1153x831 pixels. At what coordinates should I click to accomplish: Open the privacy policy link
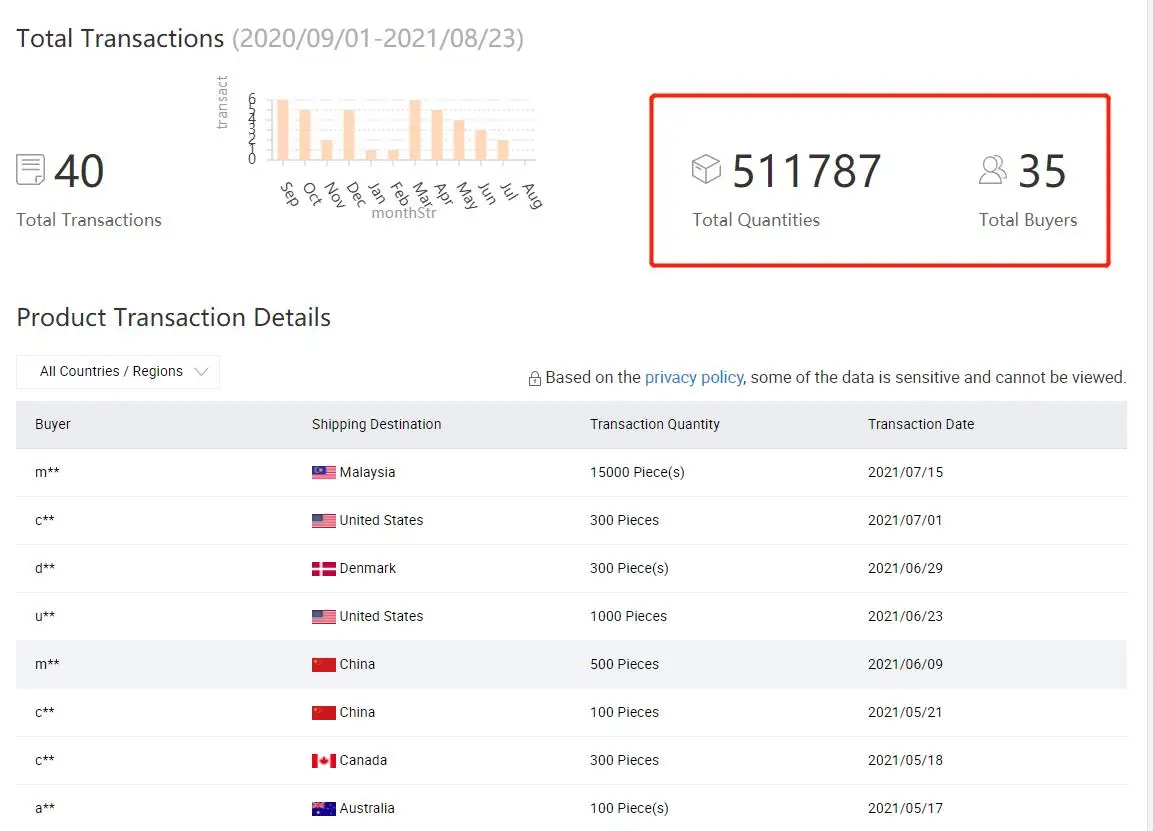coord(693,377)
